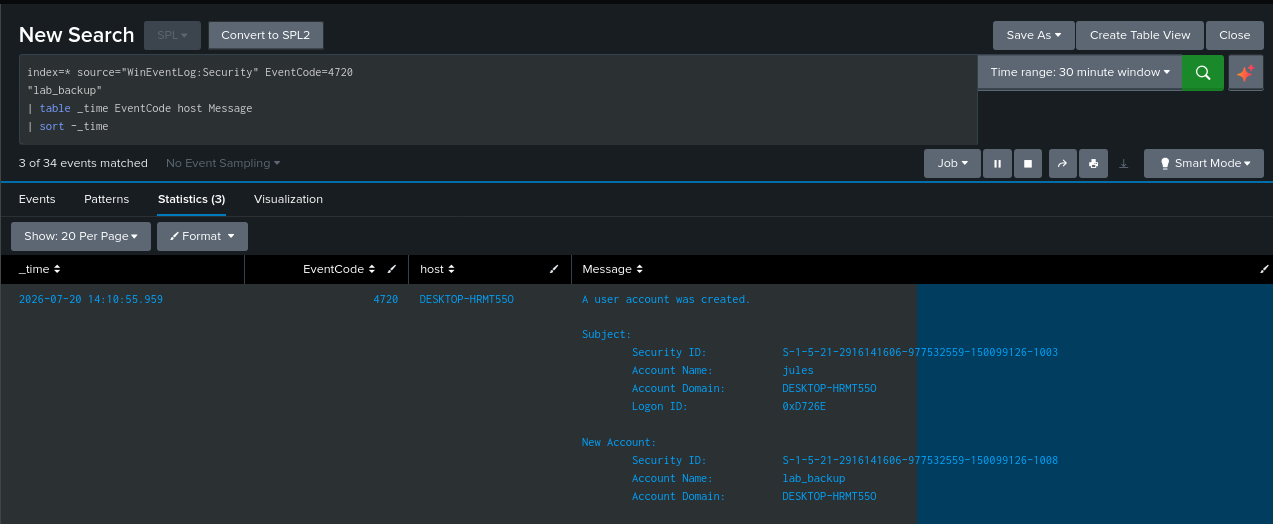Edit the host column with pencil icon

[554, 269]
